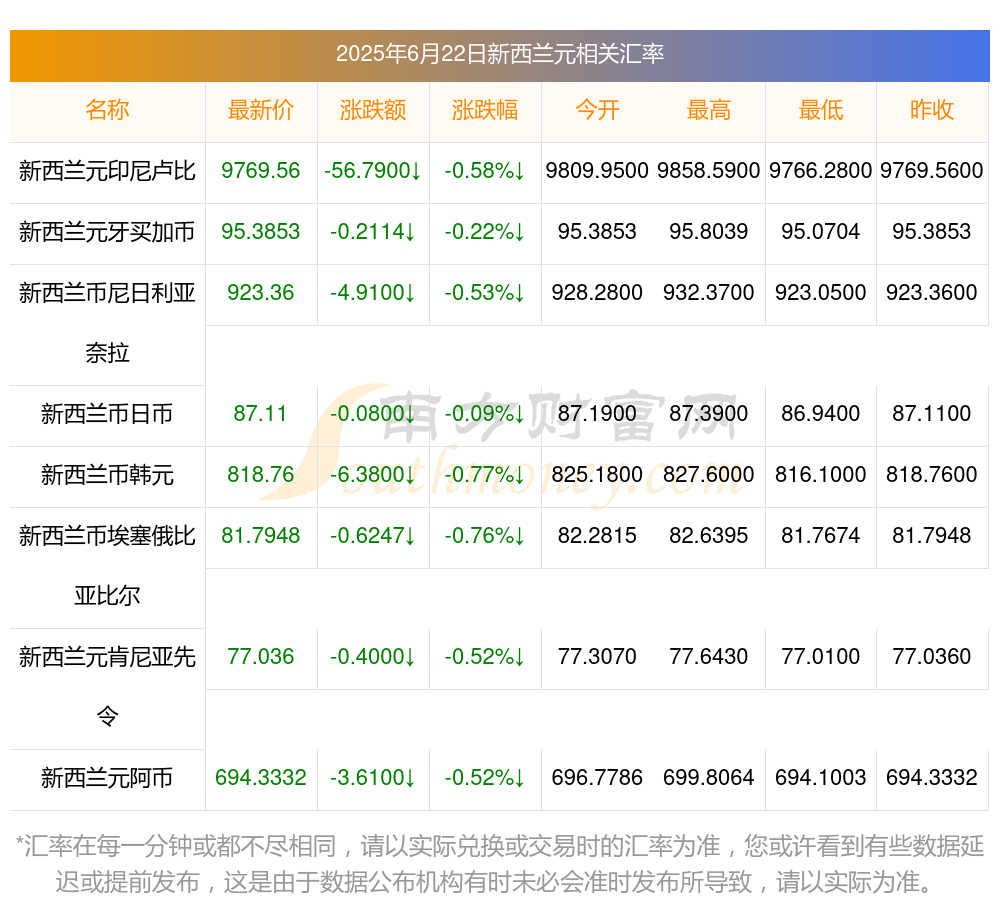The height and width of the screenshot is (913, 1000).
Task: Click high value '9858.5900'
Action: [709, 171]
